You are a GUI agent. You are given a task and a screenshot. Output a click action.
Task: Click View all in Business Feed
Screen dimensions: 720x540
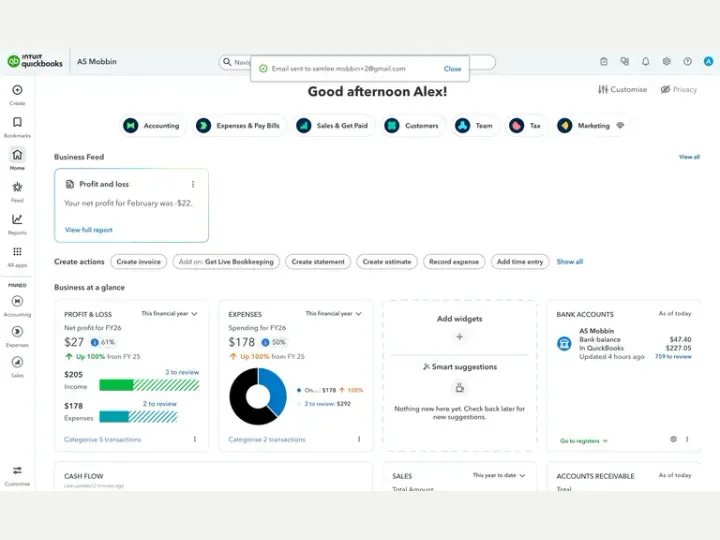click(689, 157)
